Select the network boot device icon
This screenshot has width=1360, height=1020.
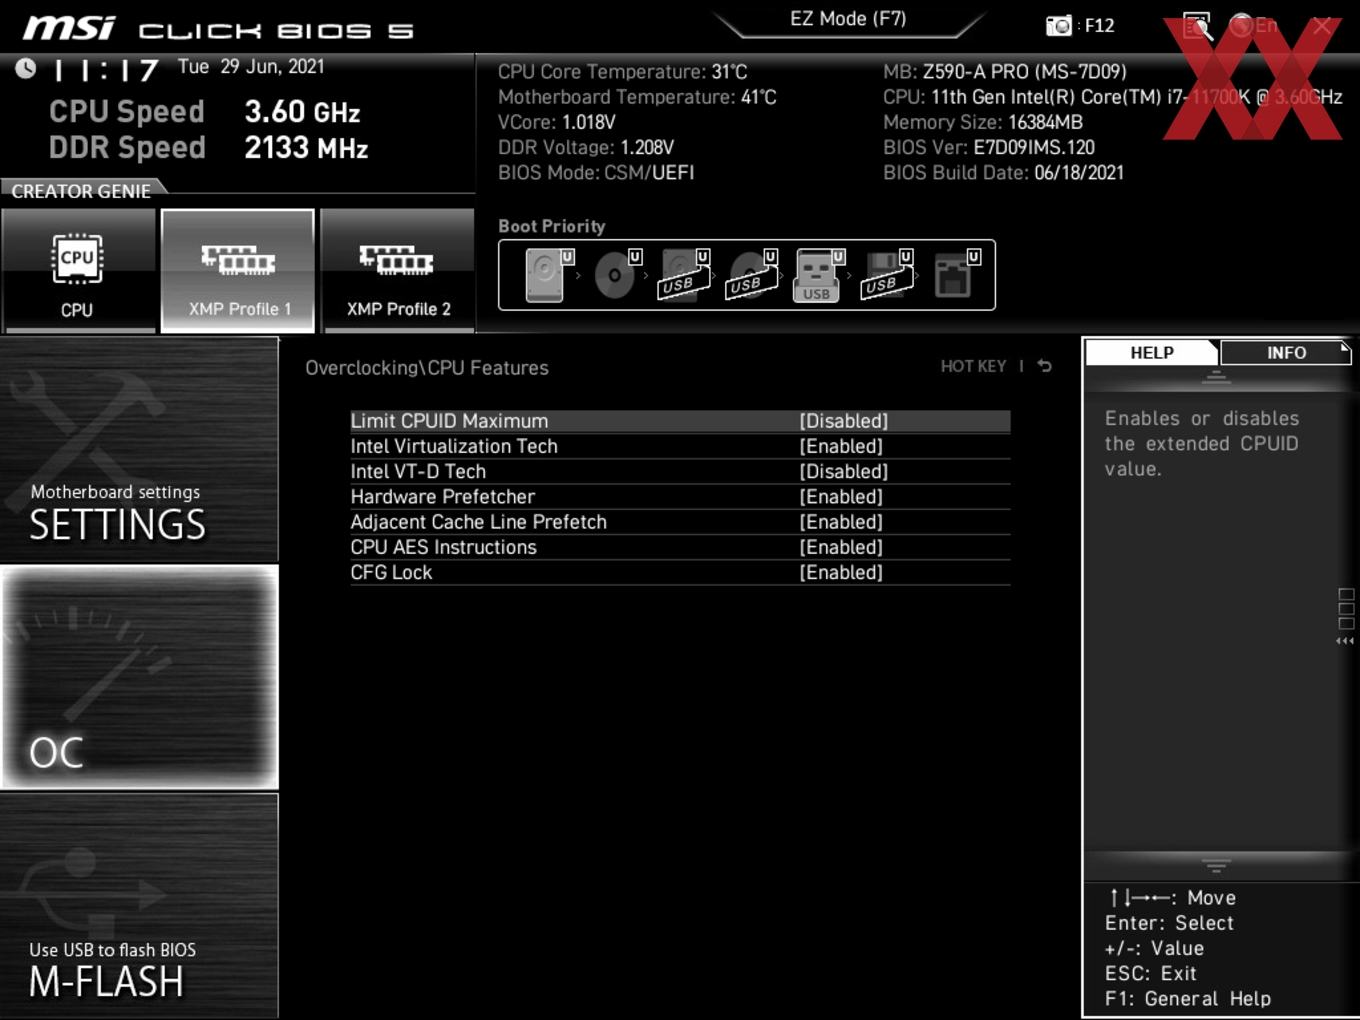click(955, 275)
